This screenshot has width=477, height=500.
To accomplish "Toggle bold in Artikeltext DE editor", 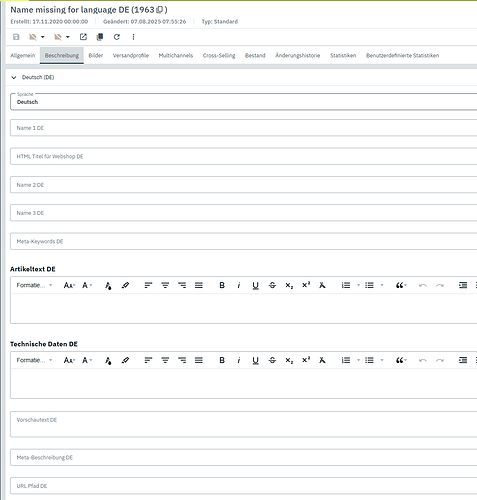I will point(222,285).
